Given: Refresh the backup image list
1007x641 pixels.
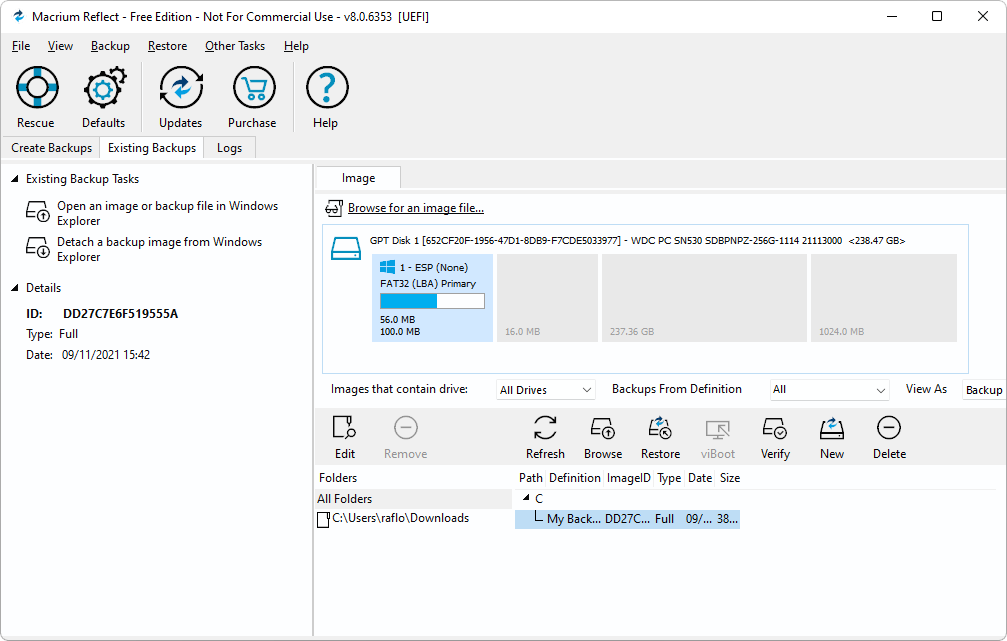Looking at the screenshot, I should tap(545, 437).
